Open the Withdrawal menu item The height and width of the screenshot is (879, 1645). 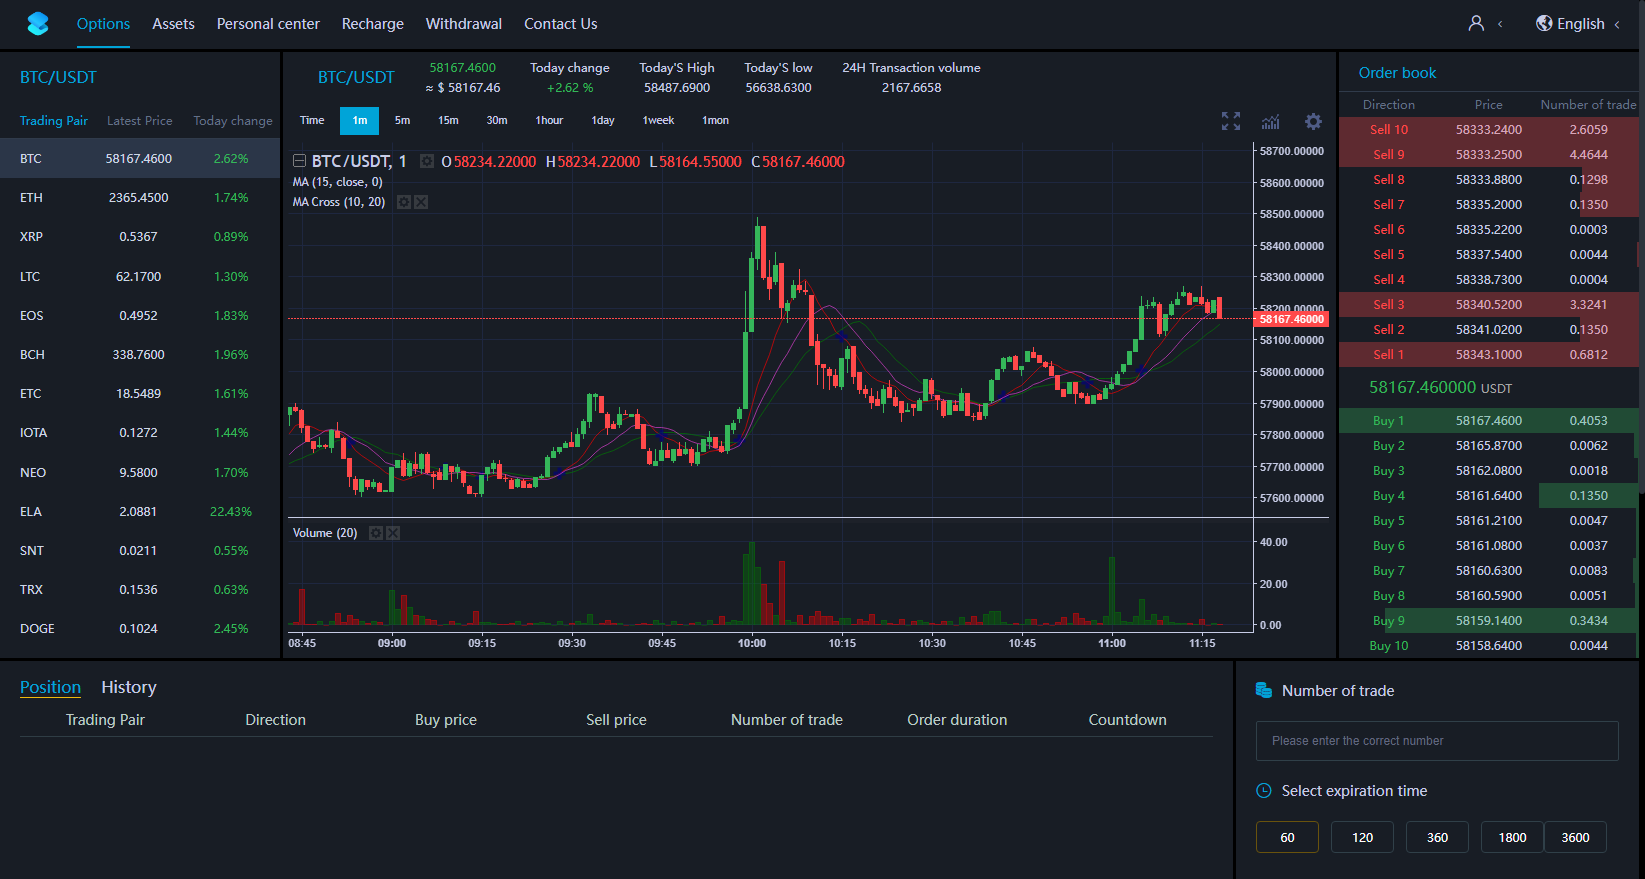tap(464, 23)
